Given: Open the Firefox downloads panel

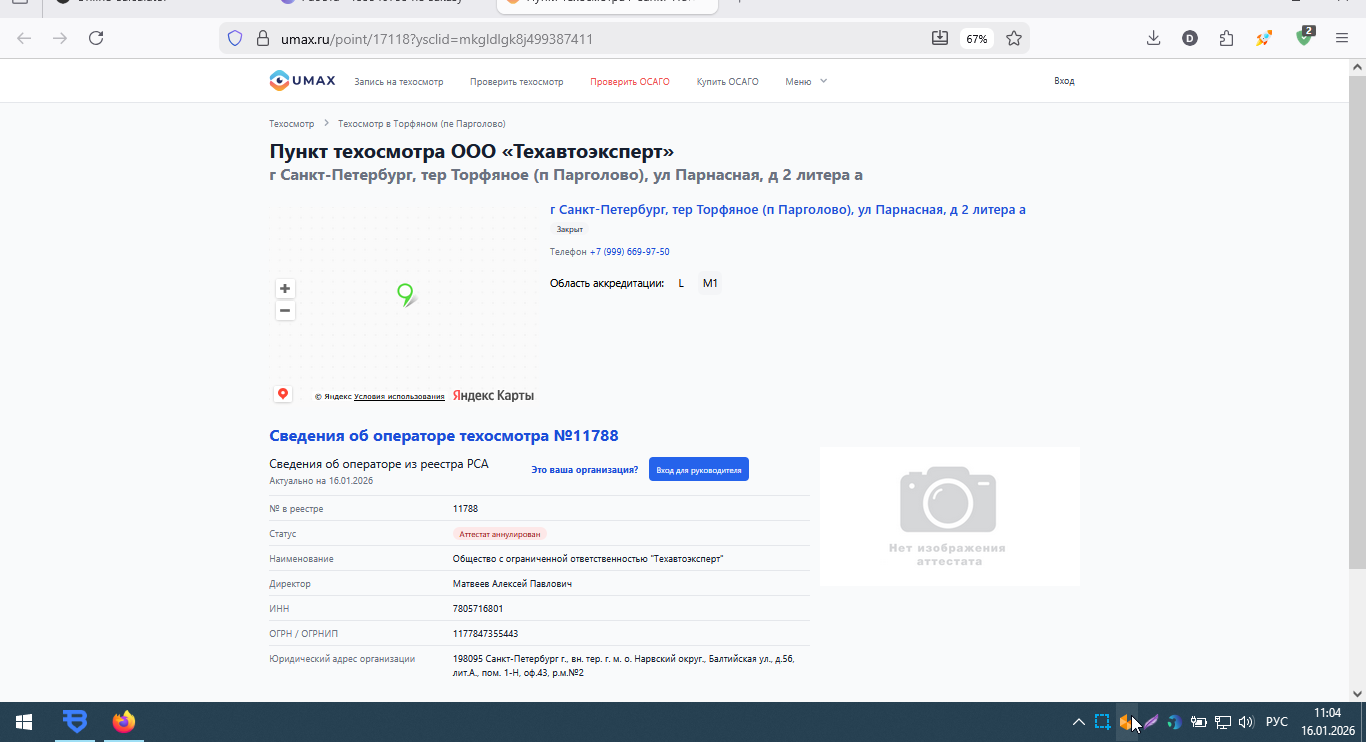Looking at the screenshot, I should 1153,38.
